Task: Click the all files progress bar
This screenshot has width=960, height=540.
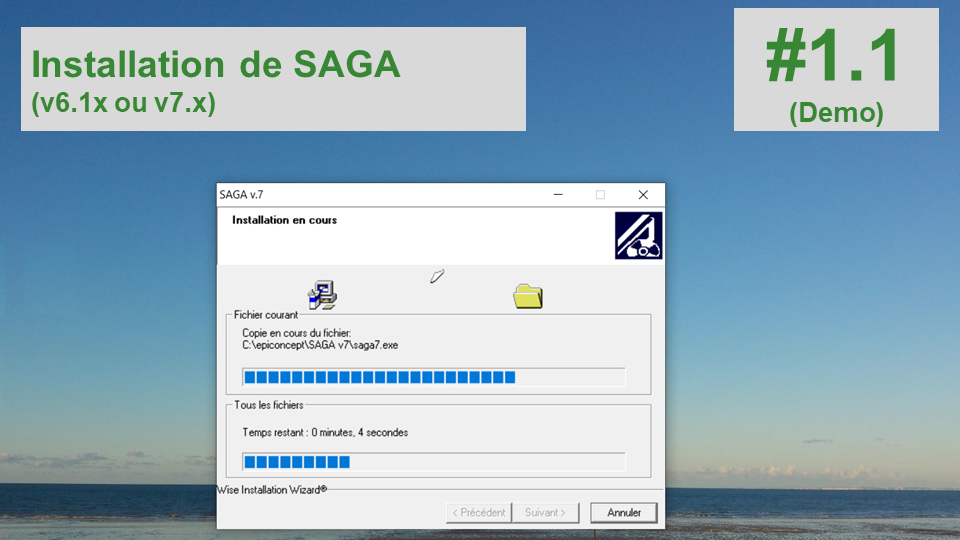Action: pos(433,462)
